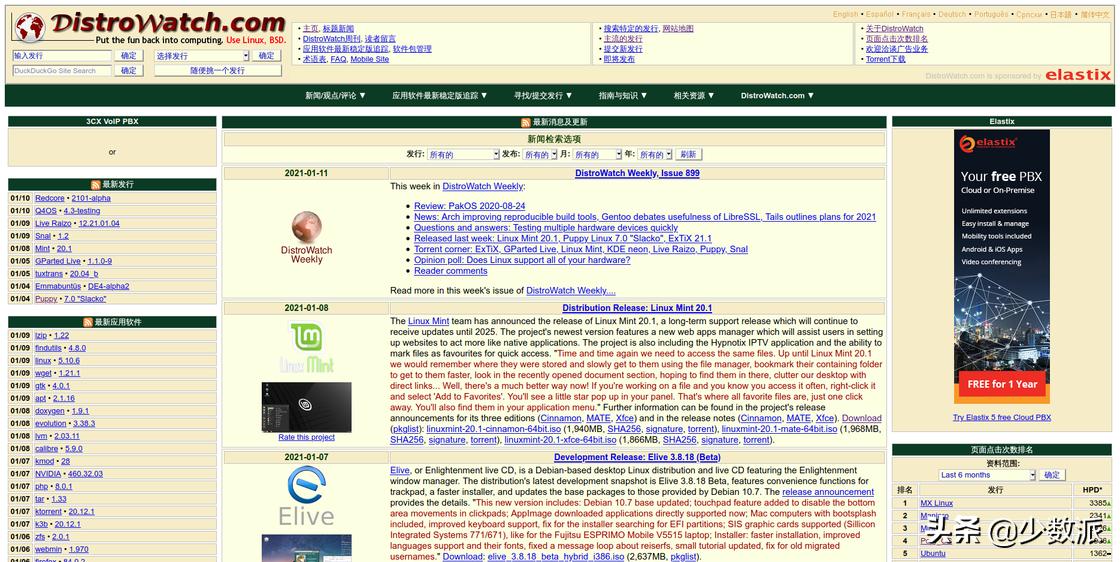Open the GParted Live entry in 最新发行

tap(58, 261)
